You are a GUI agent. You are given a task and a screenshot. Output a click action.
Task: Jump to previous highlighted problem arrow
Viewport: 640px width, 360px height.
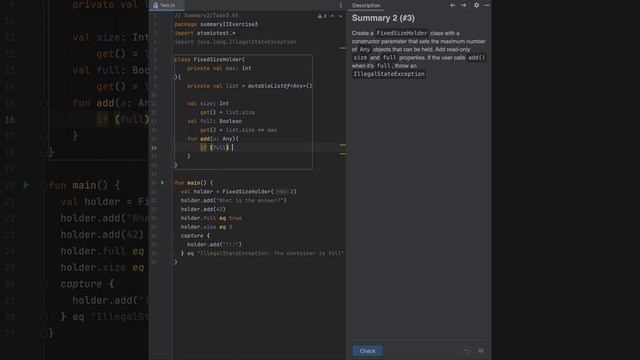pos(333,16)
